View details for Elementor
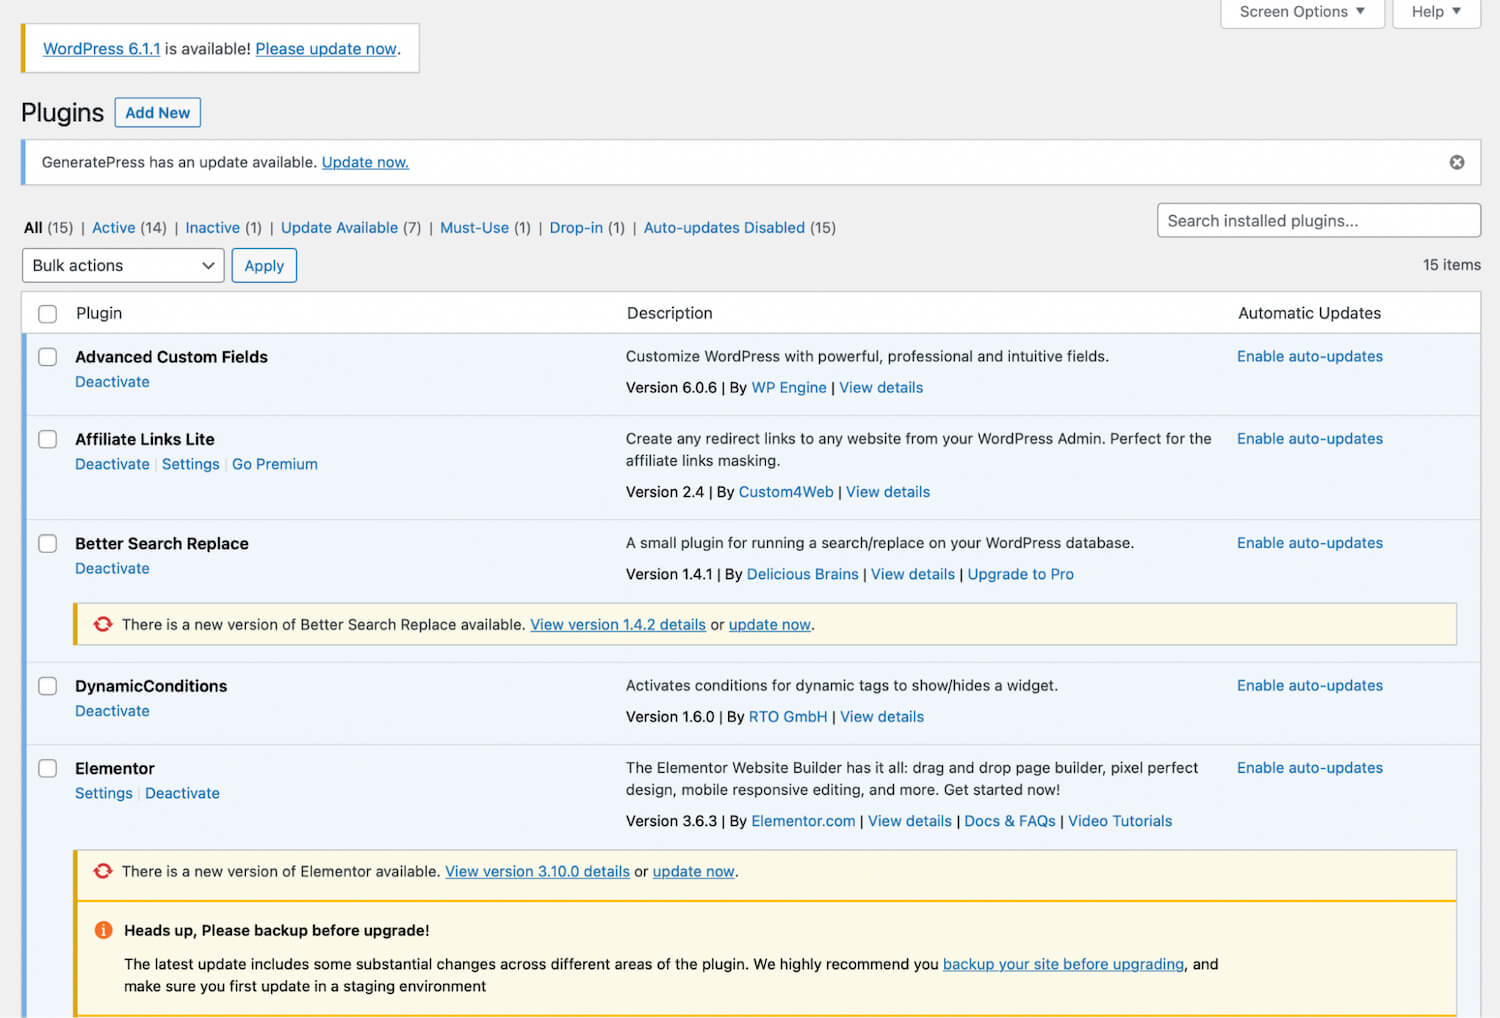This screenshot has height=1018, width=1500. [910, 821]
